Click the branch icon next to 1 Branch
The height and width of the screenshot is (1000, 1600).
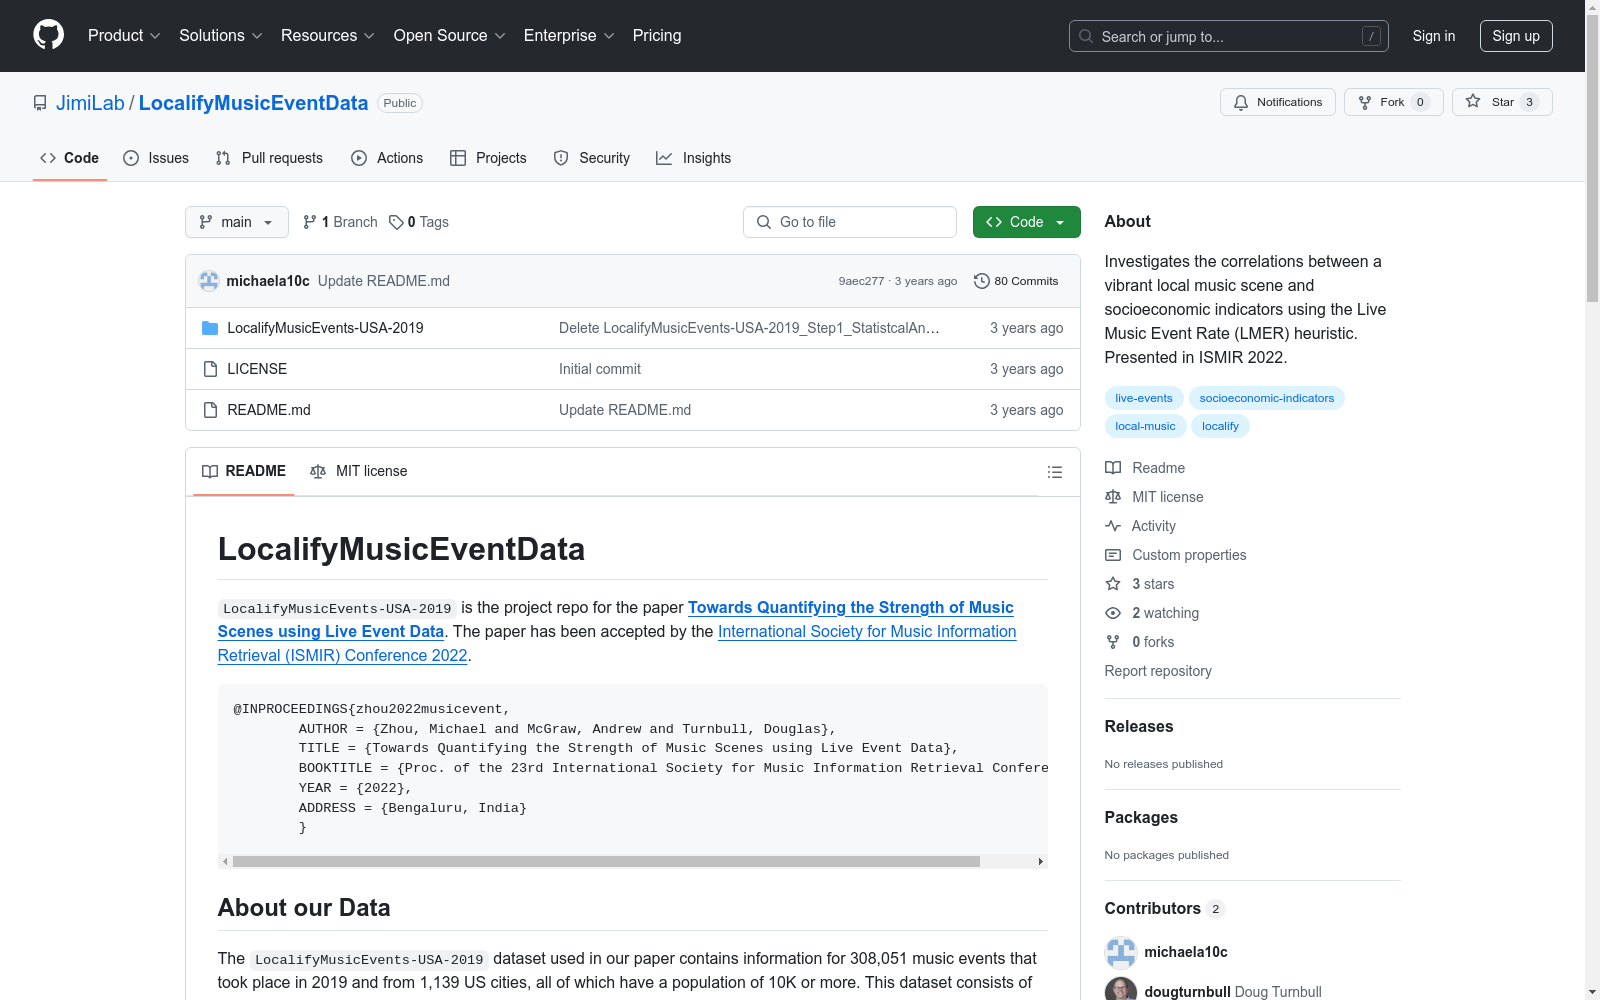point(310,222)
